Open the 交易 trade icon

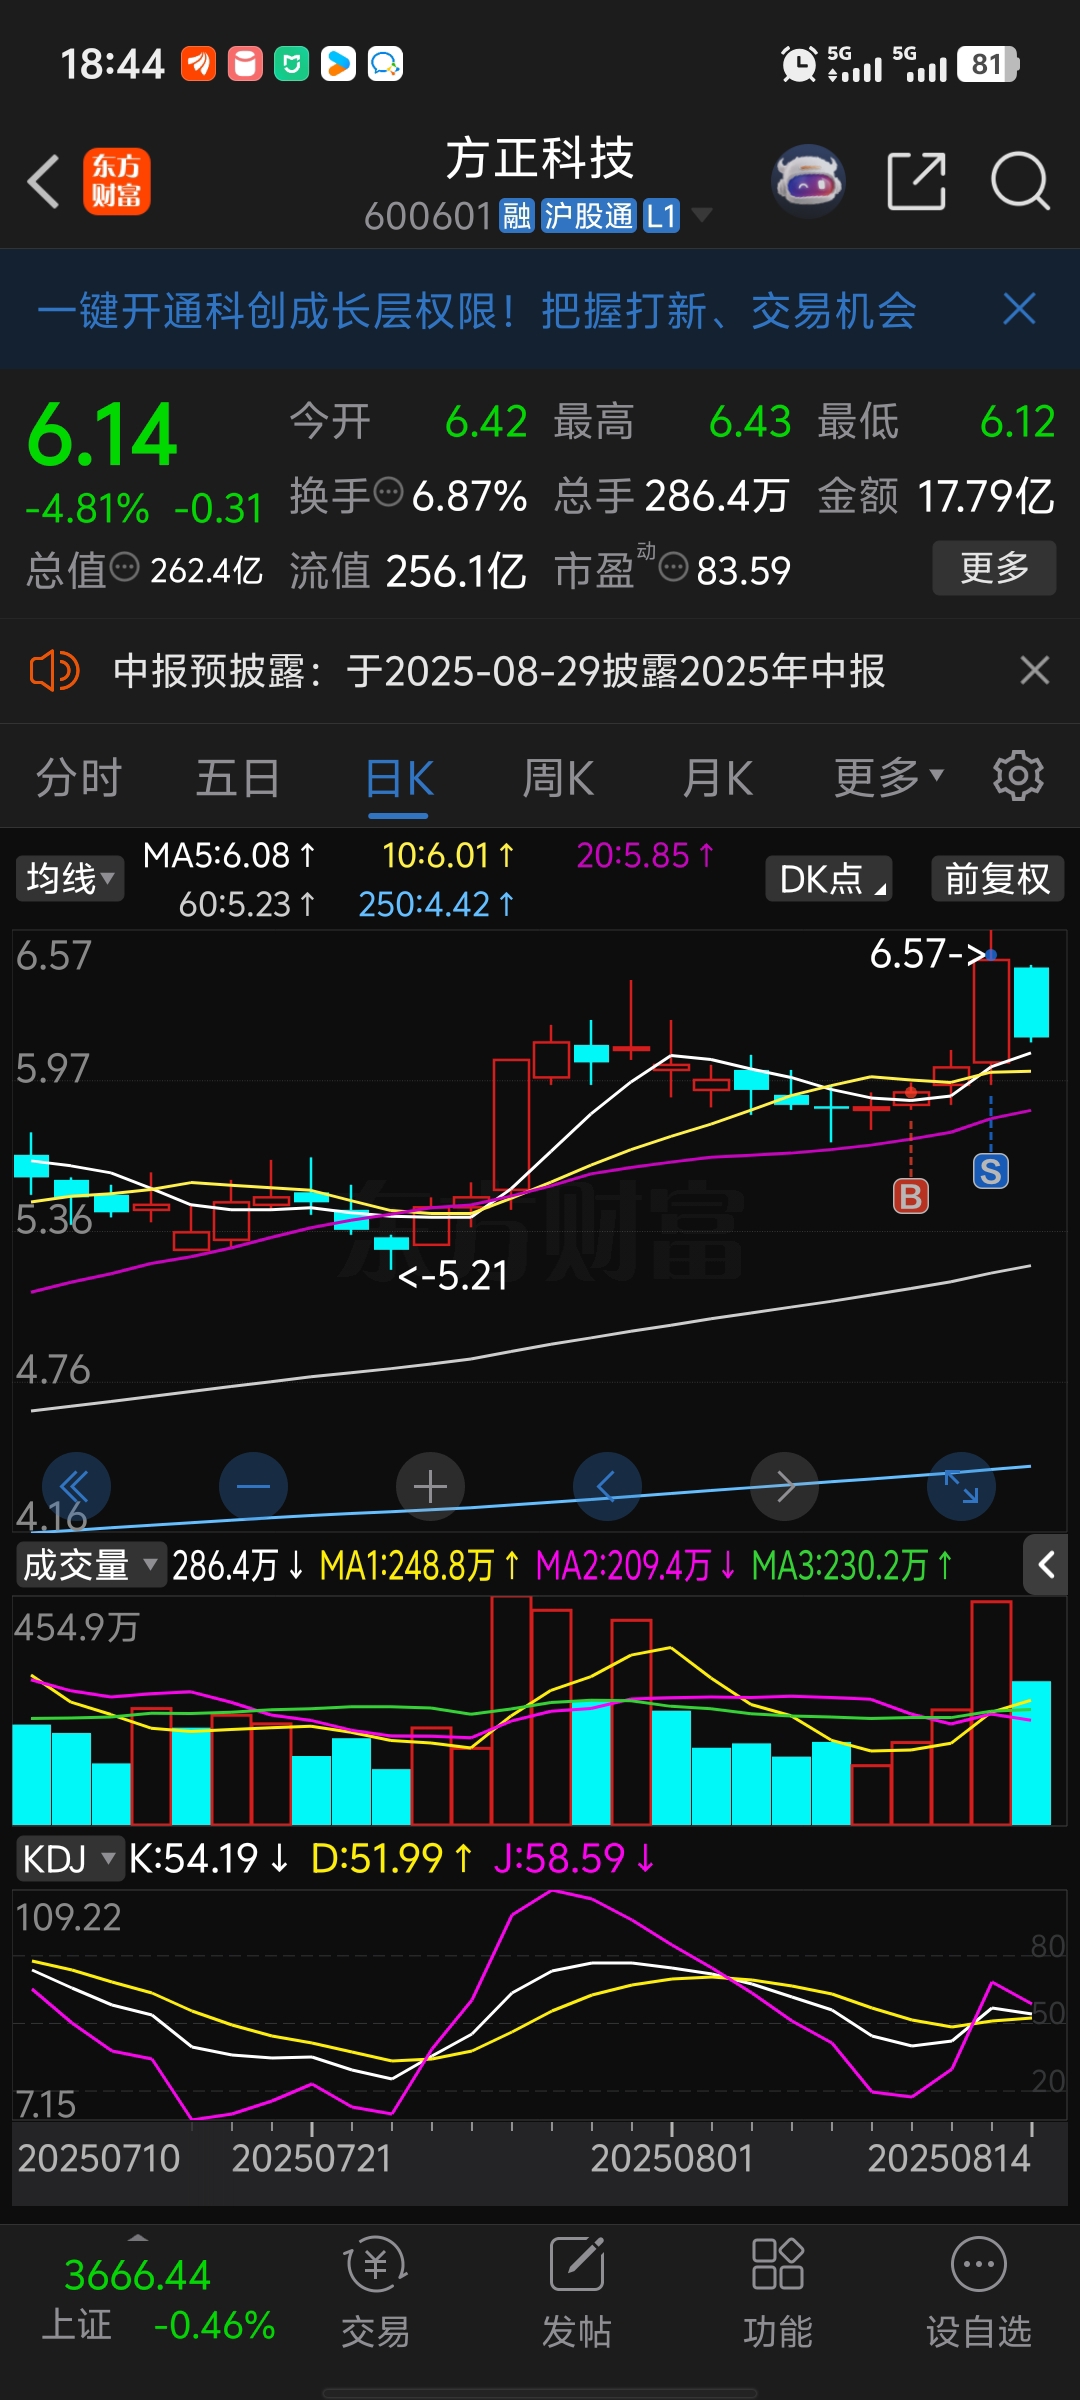[x=375, y=2292]
